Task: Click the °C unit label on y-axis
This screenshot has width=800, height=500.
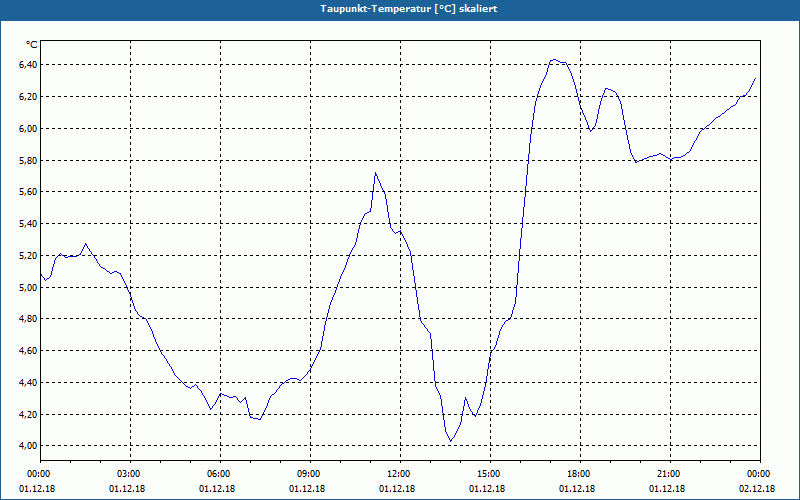Action: tap(31, 45)
